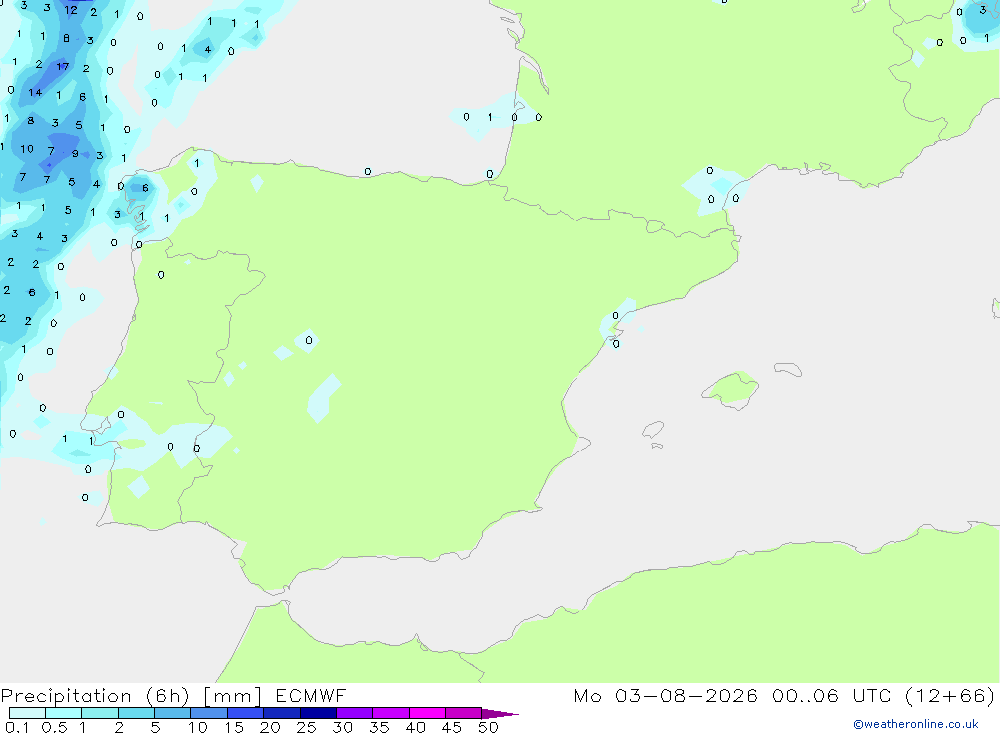
Task: Pick the 40–45 mm magenta legend swatch
Action: [x=427, y=713]
